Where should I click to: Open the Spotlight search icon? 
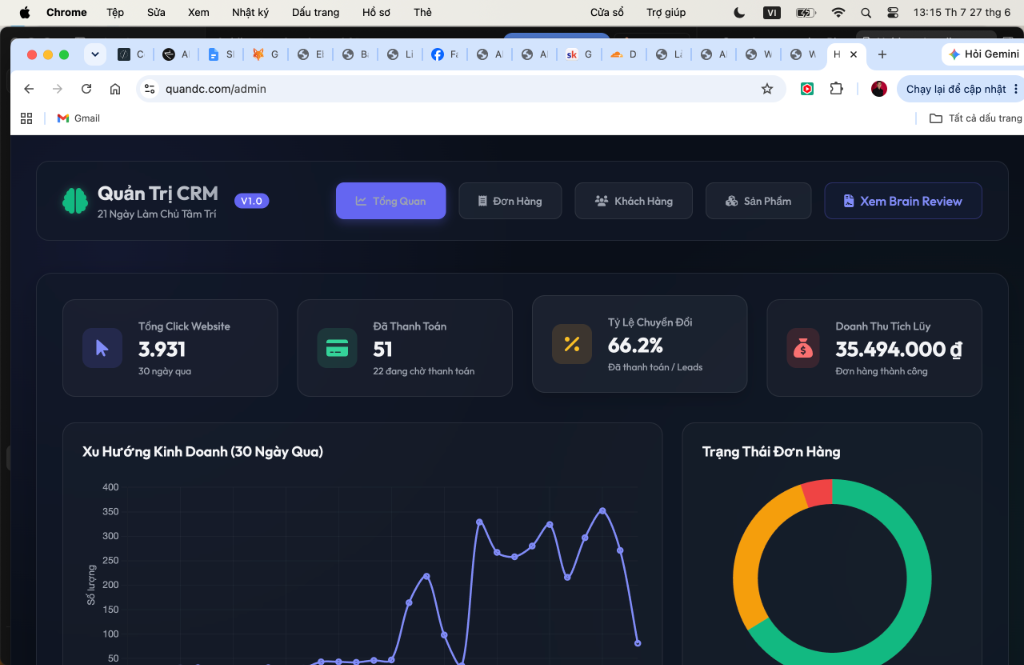click(x=866, y=12)
